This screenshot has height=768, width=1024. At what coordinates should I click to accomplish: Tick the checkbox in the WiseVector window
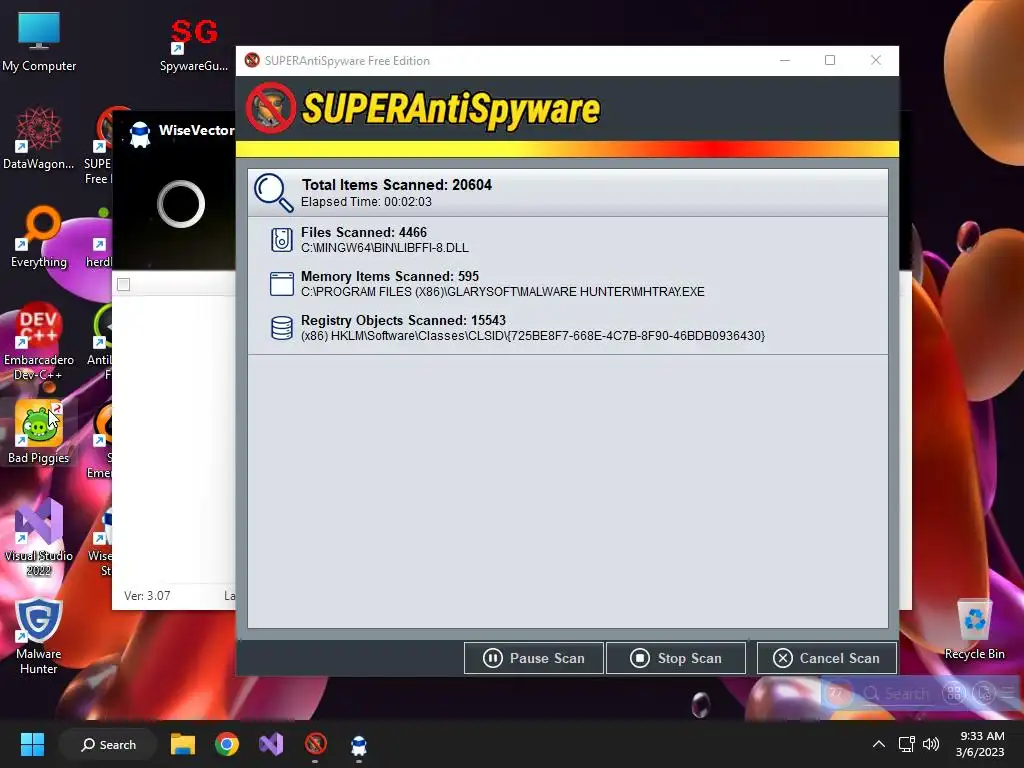(123, 284)
